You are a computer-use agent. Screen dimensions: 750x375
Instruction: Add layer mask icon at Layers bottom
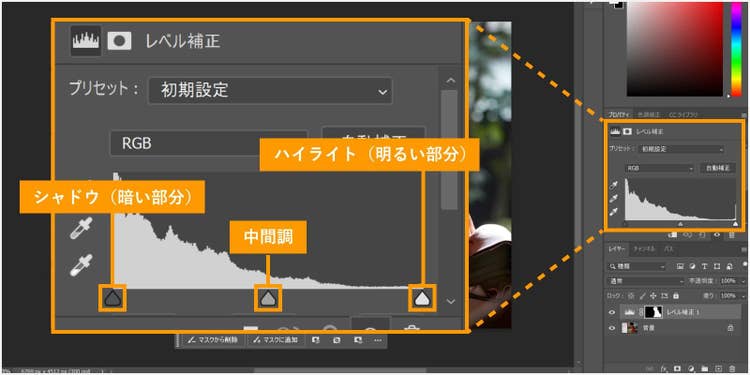pyautogui.click(x=677, y=368)
